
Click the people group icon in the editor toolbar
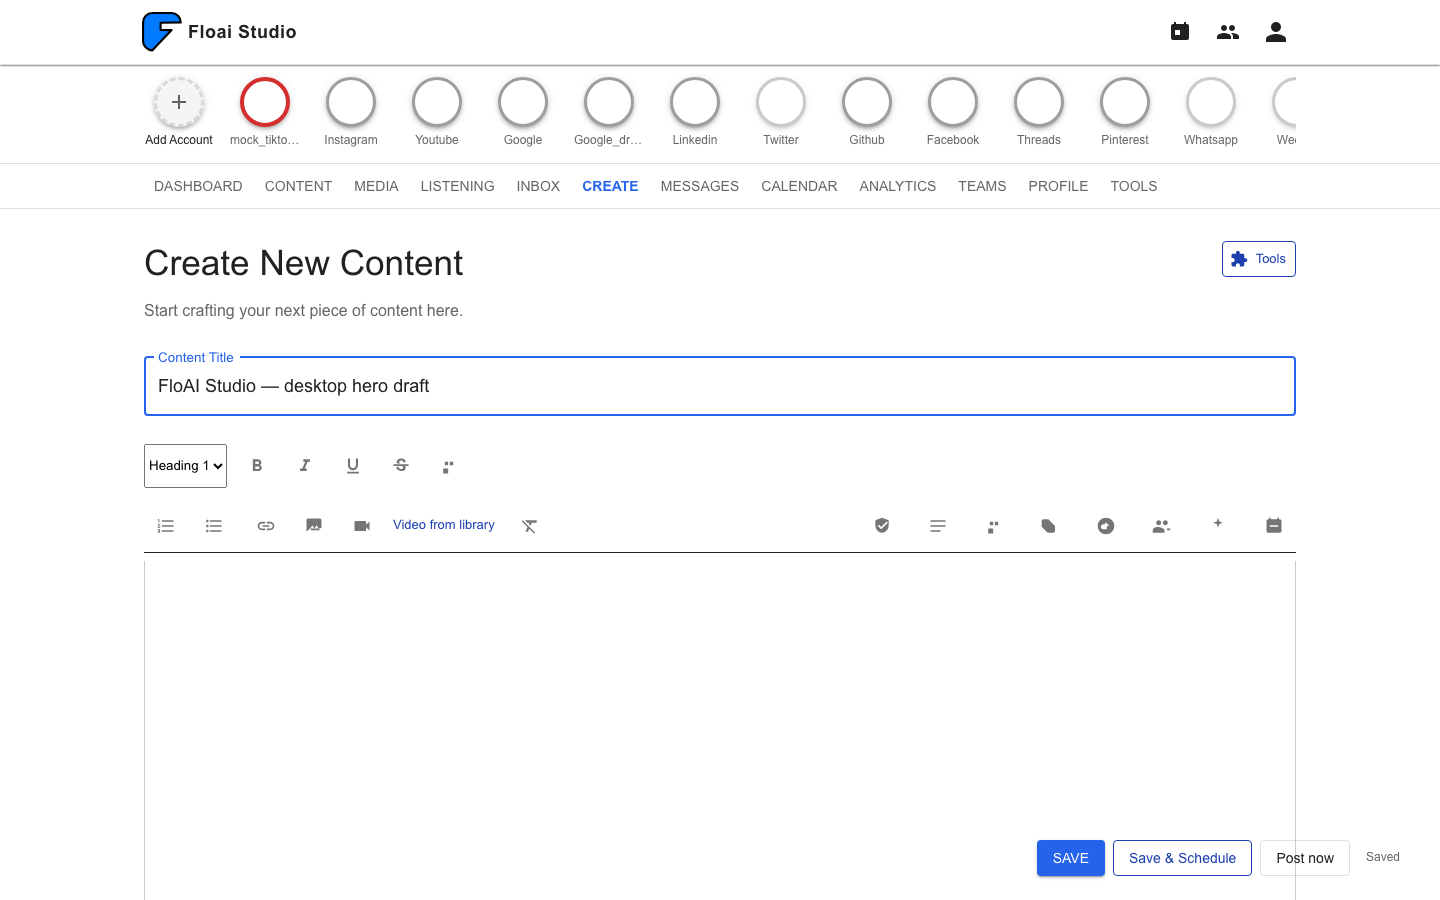1162,526
